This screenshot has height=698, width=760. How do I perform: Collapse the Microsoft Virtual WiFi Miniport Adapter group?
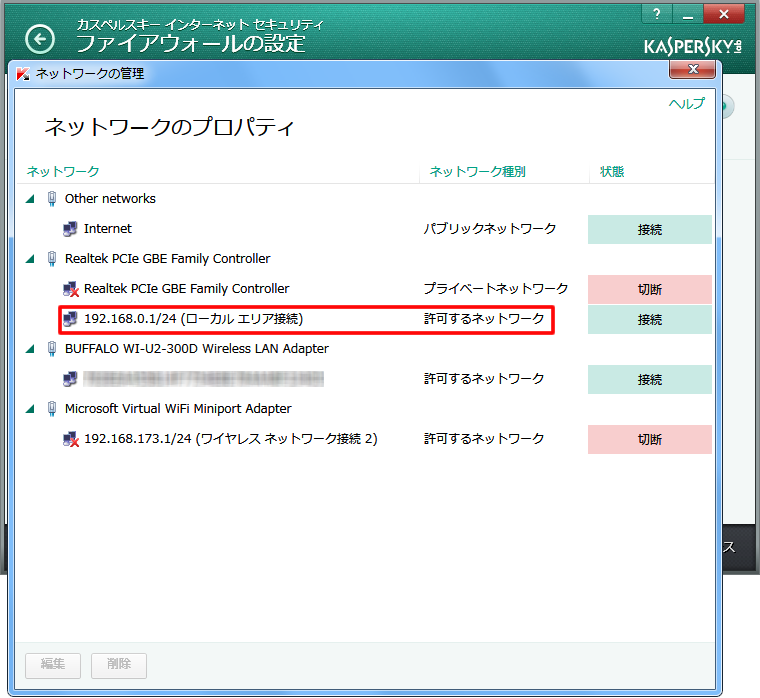(30, 409)
